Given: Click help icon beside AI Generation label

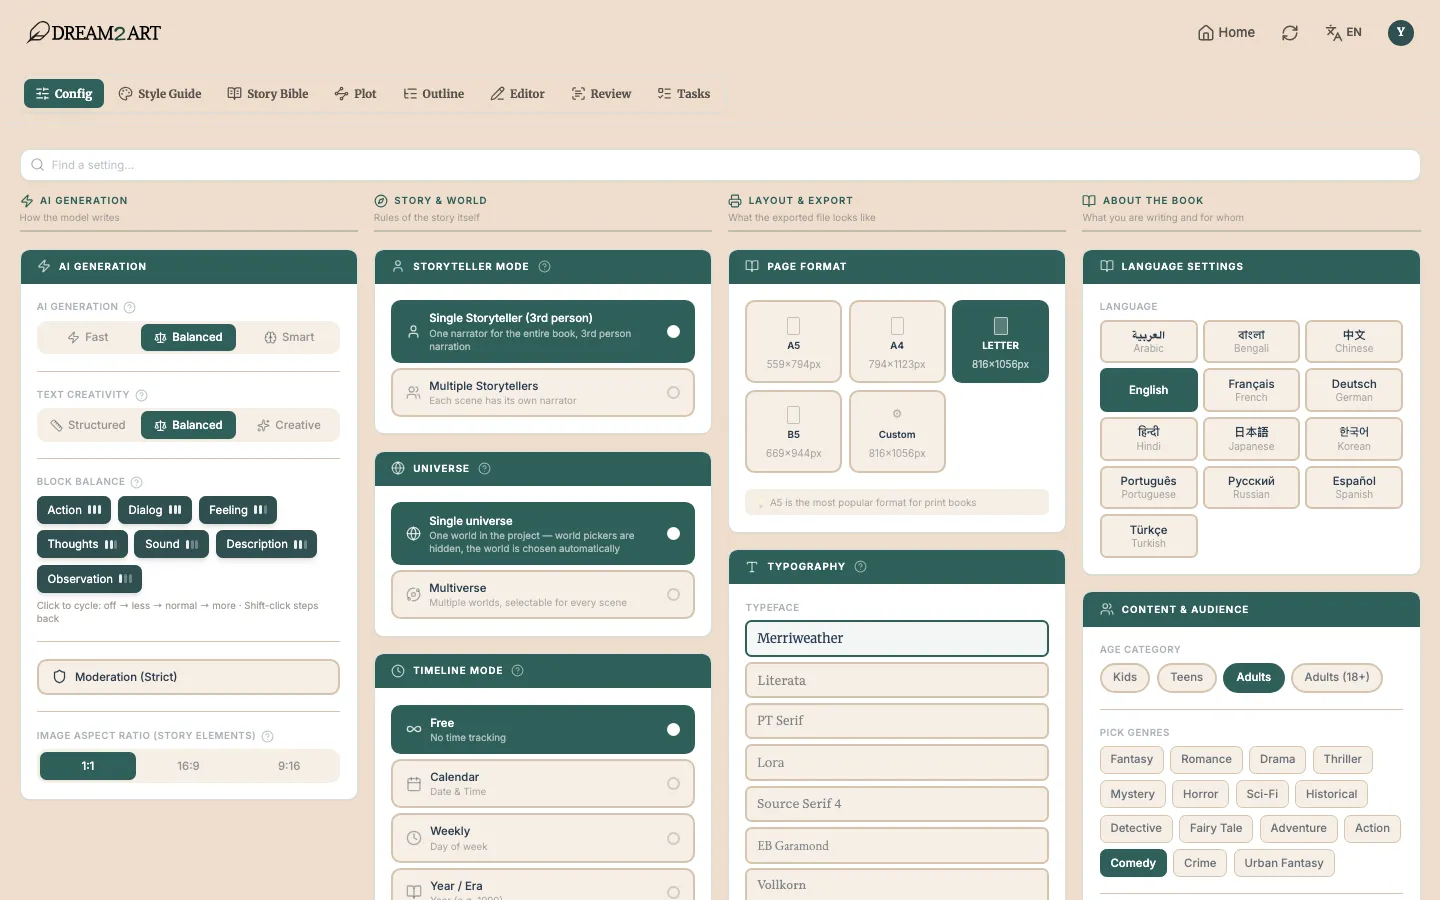Looking at the screenshot, I should coord(130,307).
